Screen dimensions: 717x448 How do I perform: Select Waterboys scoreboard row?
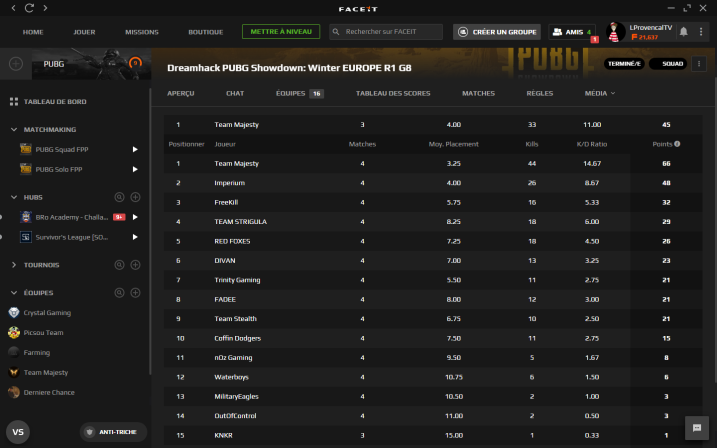433,377
